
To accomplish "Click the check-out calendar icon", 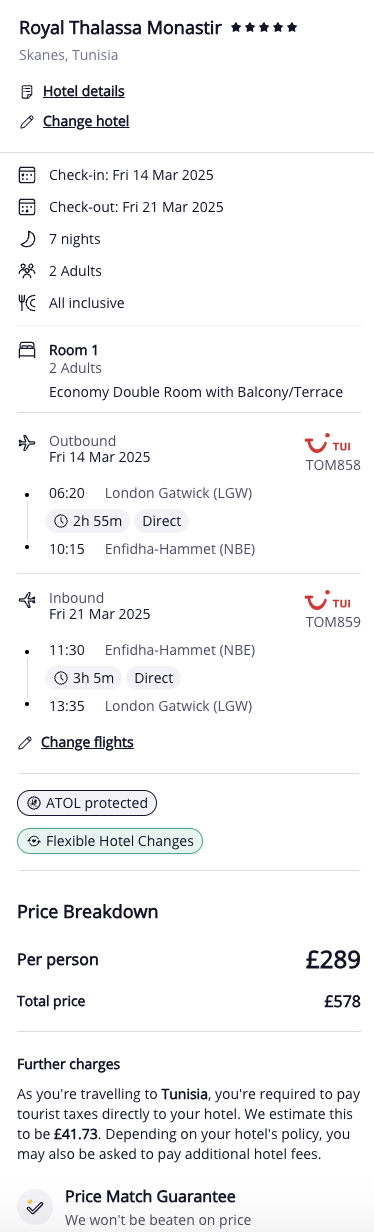I will pyautogui.click(x=27, y=207).
